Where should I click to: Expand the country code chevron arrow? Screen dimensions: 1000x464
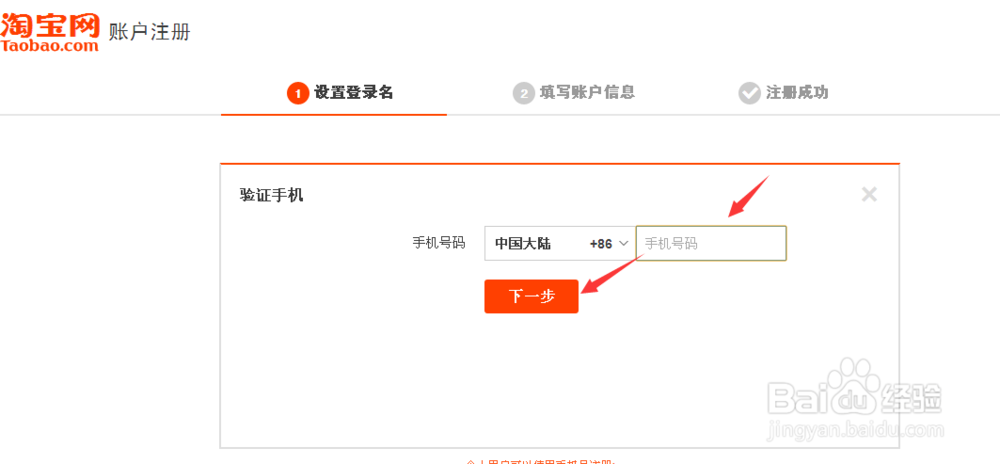(624, 243)
